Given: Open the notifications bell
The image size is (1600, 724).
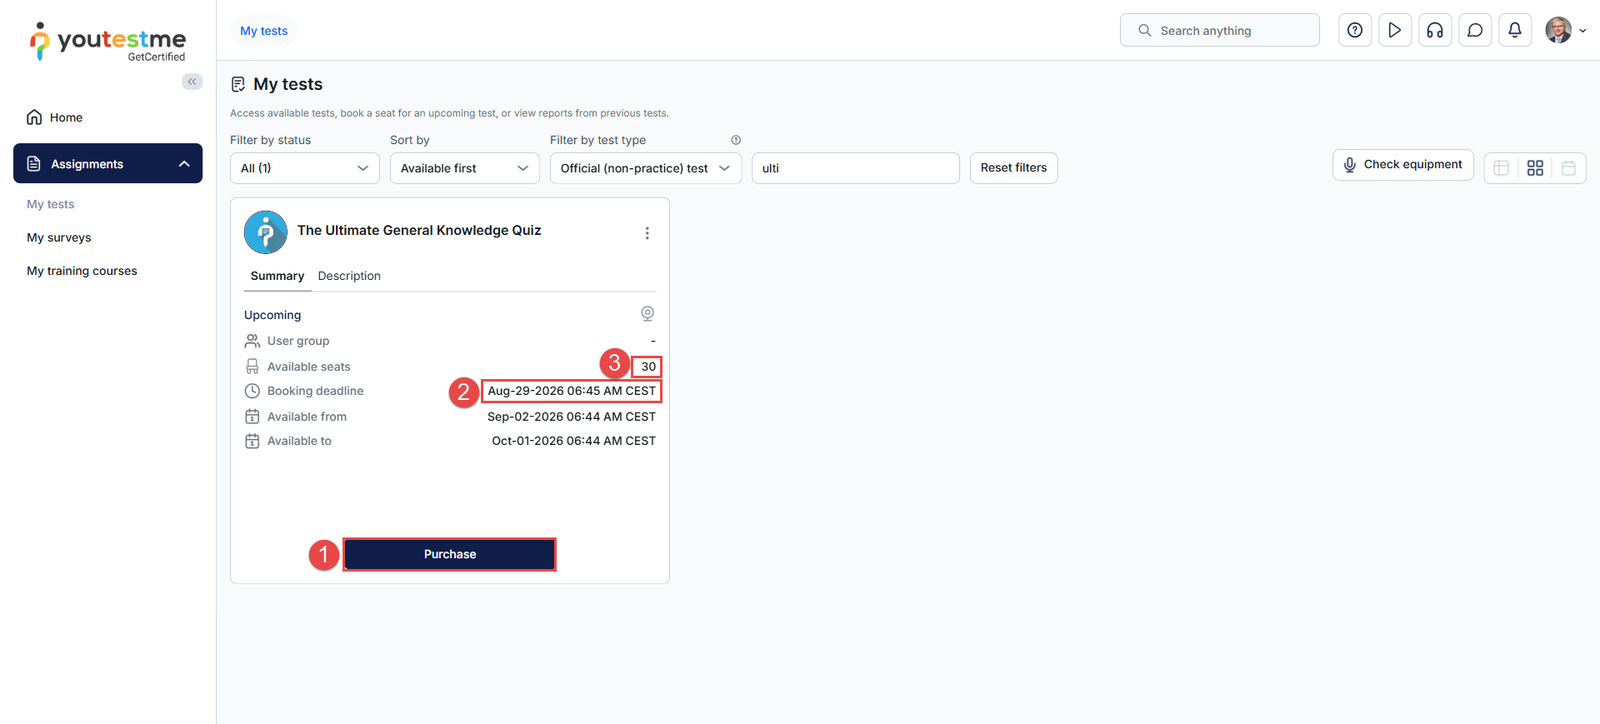Looking at the screenshot, I should [1514, 30].
